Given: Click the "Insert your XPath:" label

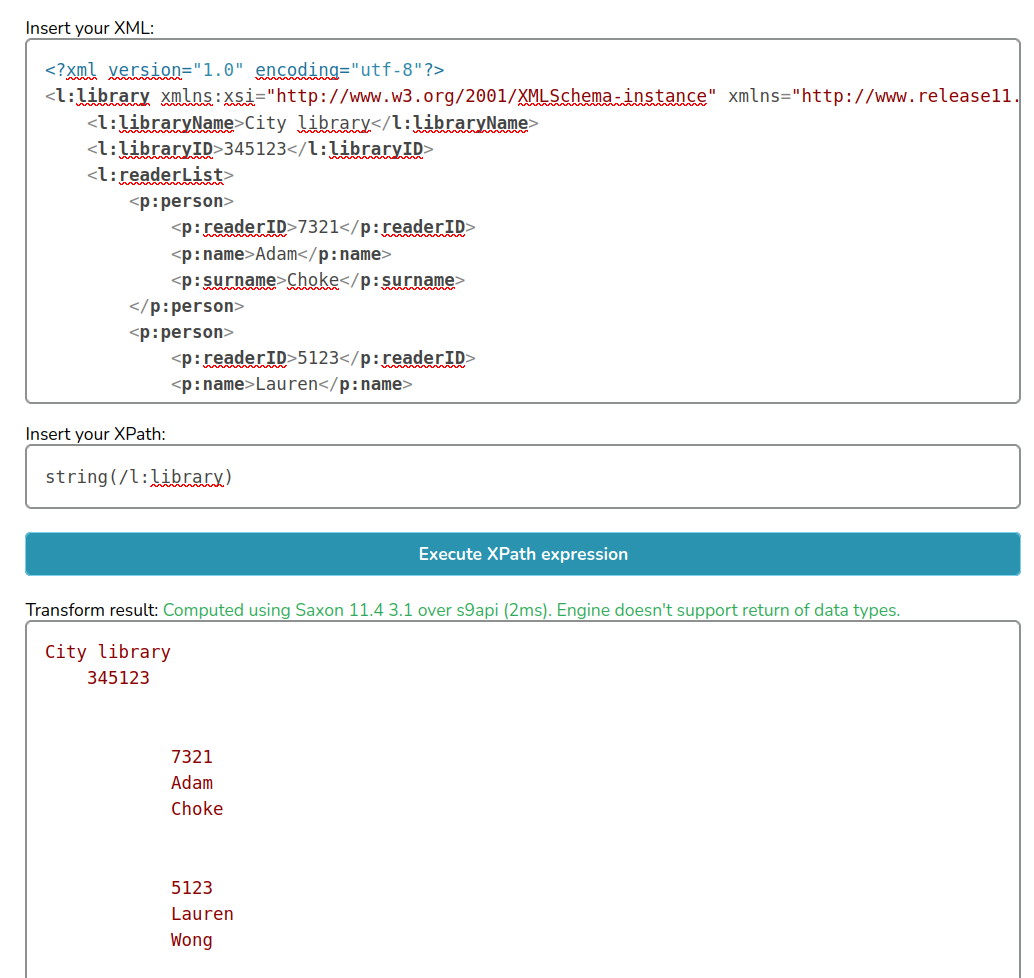Looking at the screenshot, I should pyautogui.click(x=95, y=434).
